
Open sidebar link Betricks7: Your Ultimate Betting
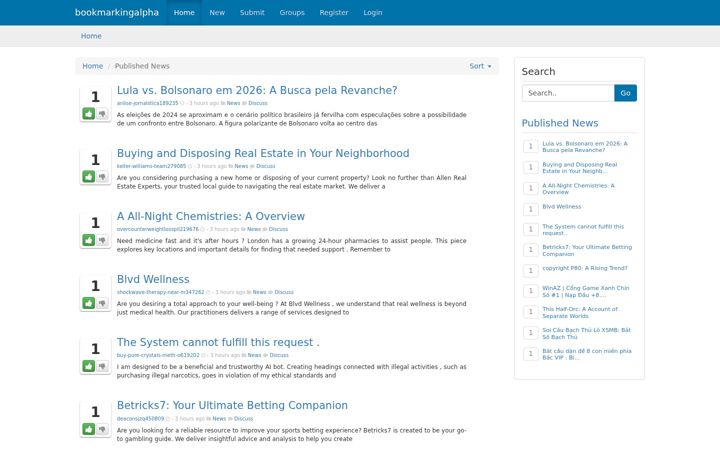[x=587, y=250]
